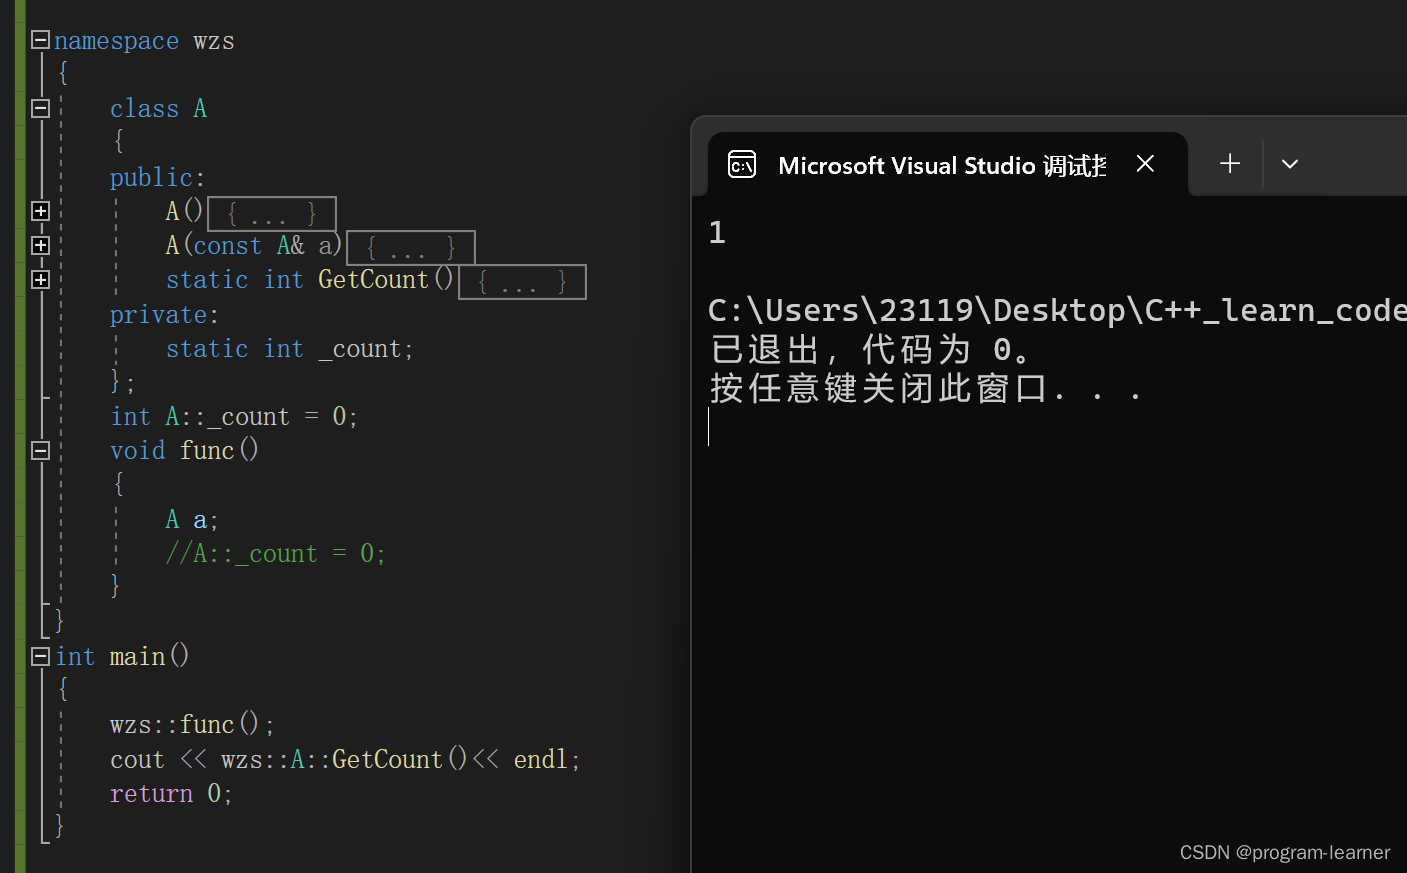Viewport: 1407px width, 873px height.
Task: Click the 'namespace' keyword
Action: (116, 41)
